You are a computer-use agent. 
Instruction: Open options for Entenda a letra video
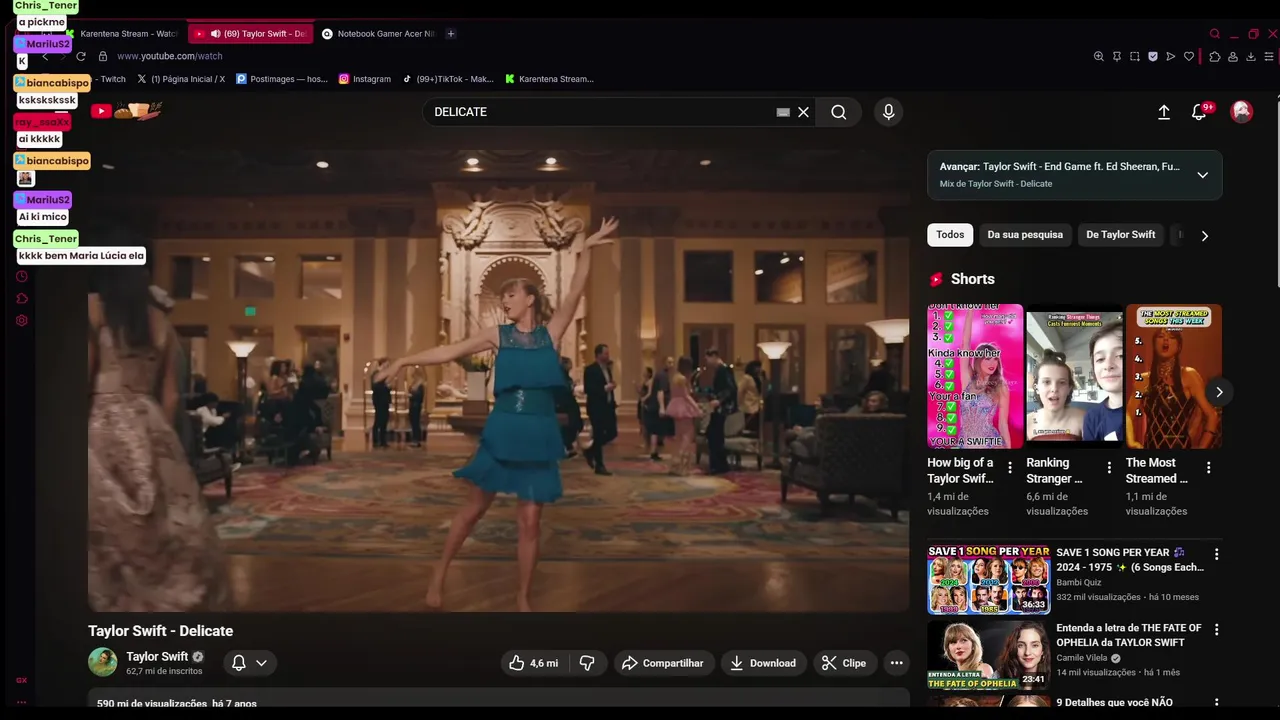point(1216,630)
